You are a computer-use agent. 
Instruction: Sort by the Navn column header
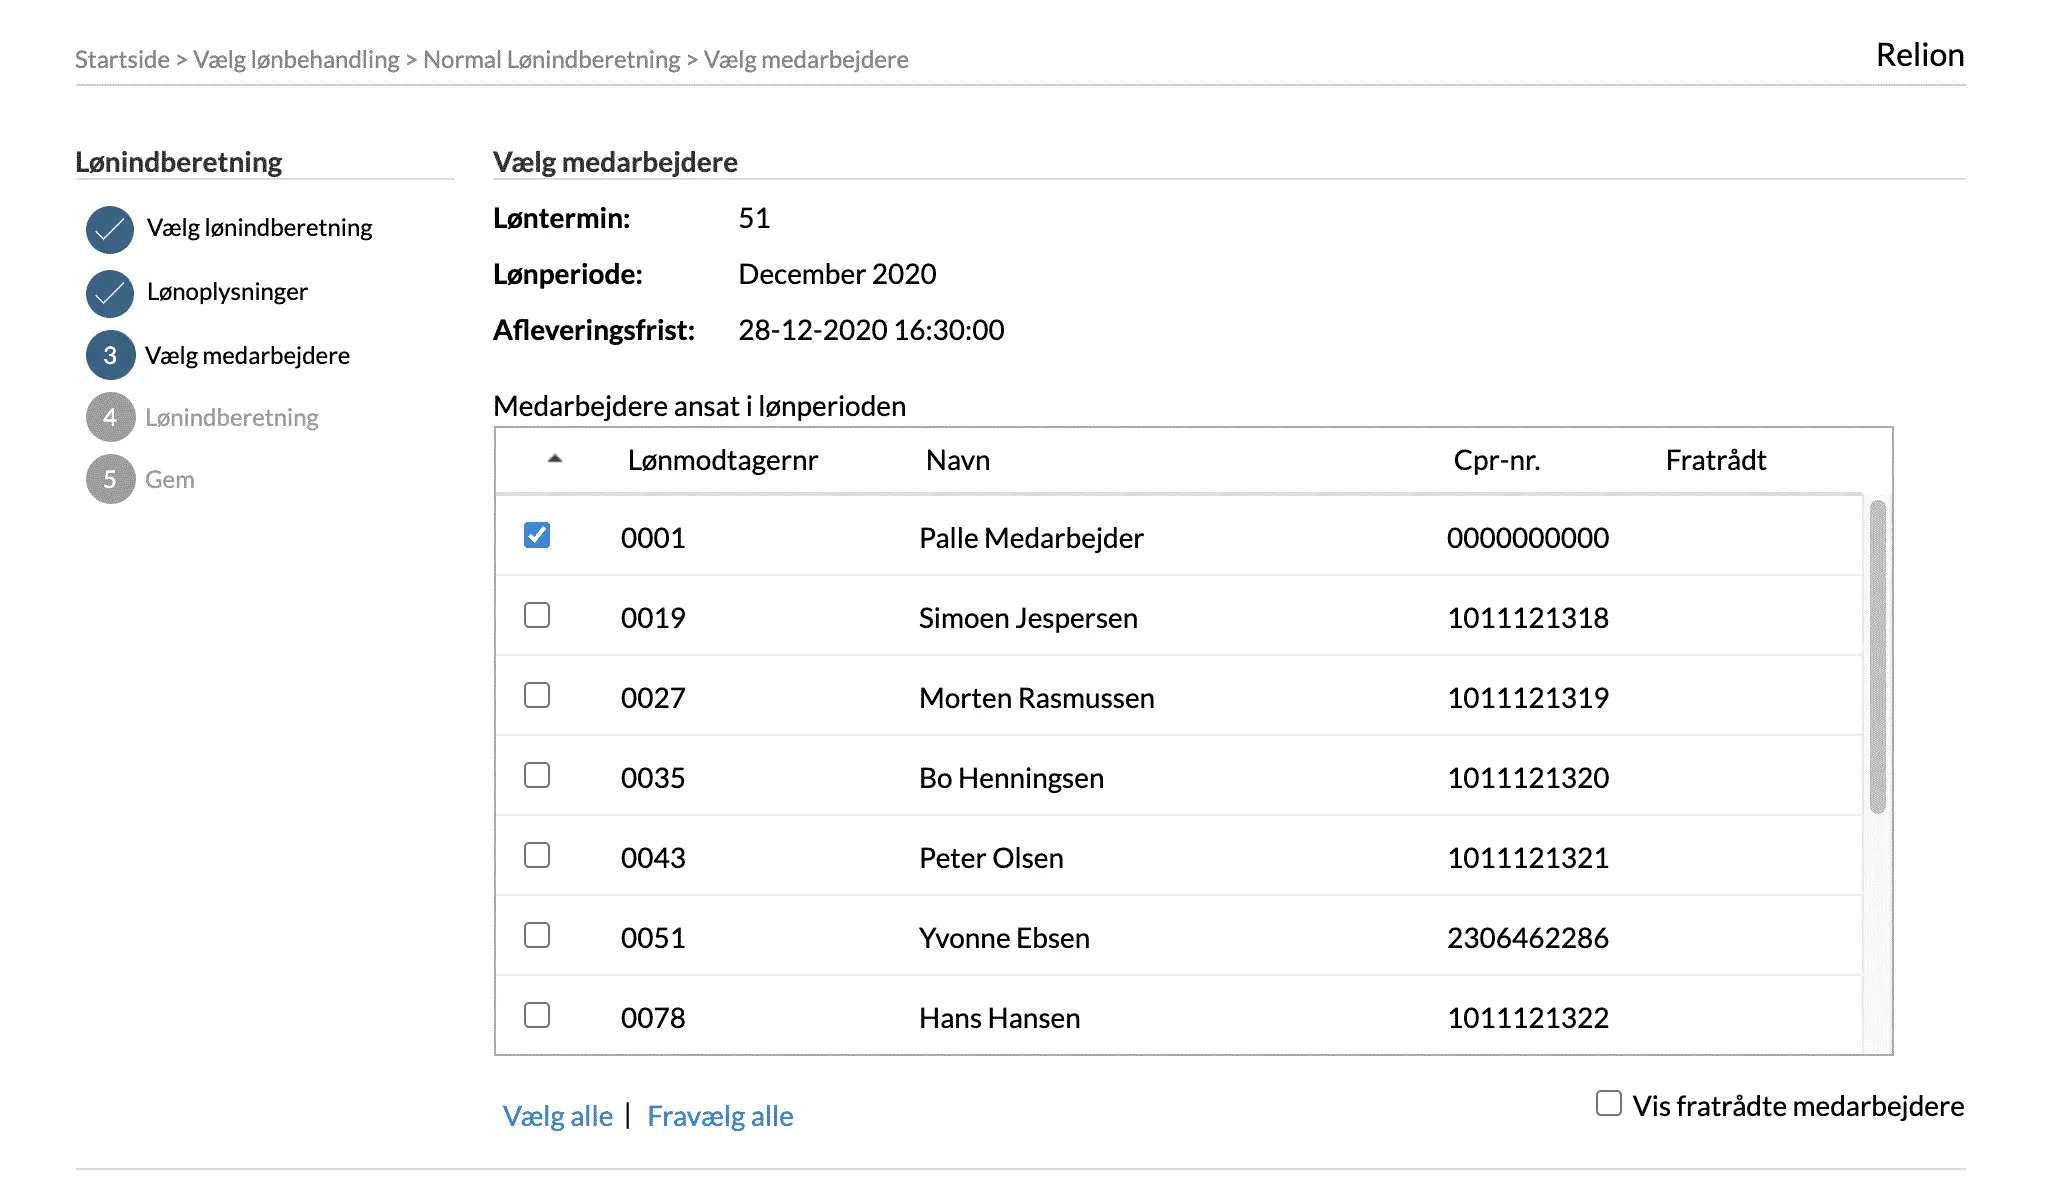[957, 460]
